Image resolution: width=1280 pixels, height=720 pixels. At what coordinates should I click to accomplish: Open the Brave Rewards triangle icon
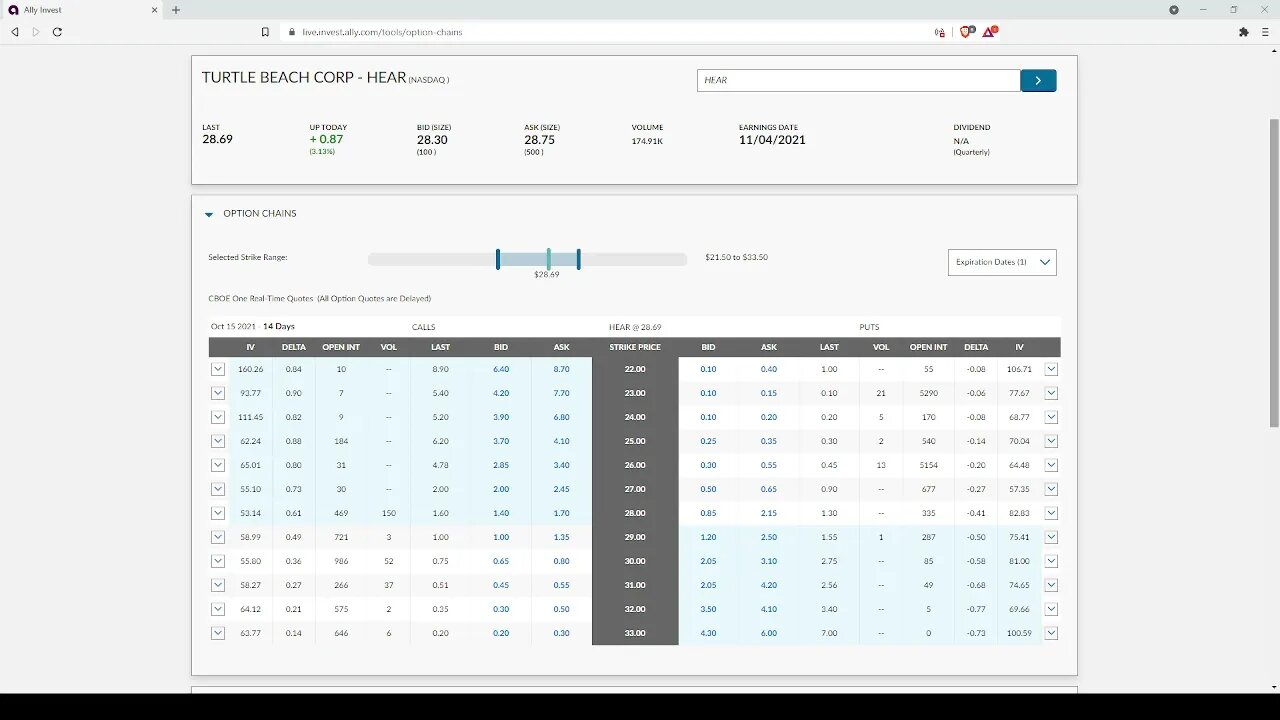tap(989, 32)
